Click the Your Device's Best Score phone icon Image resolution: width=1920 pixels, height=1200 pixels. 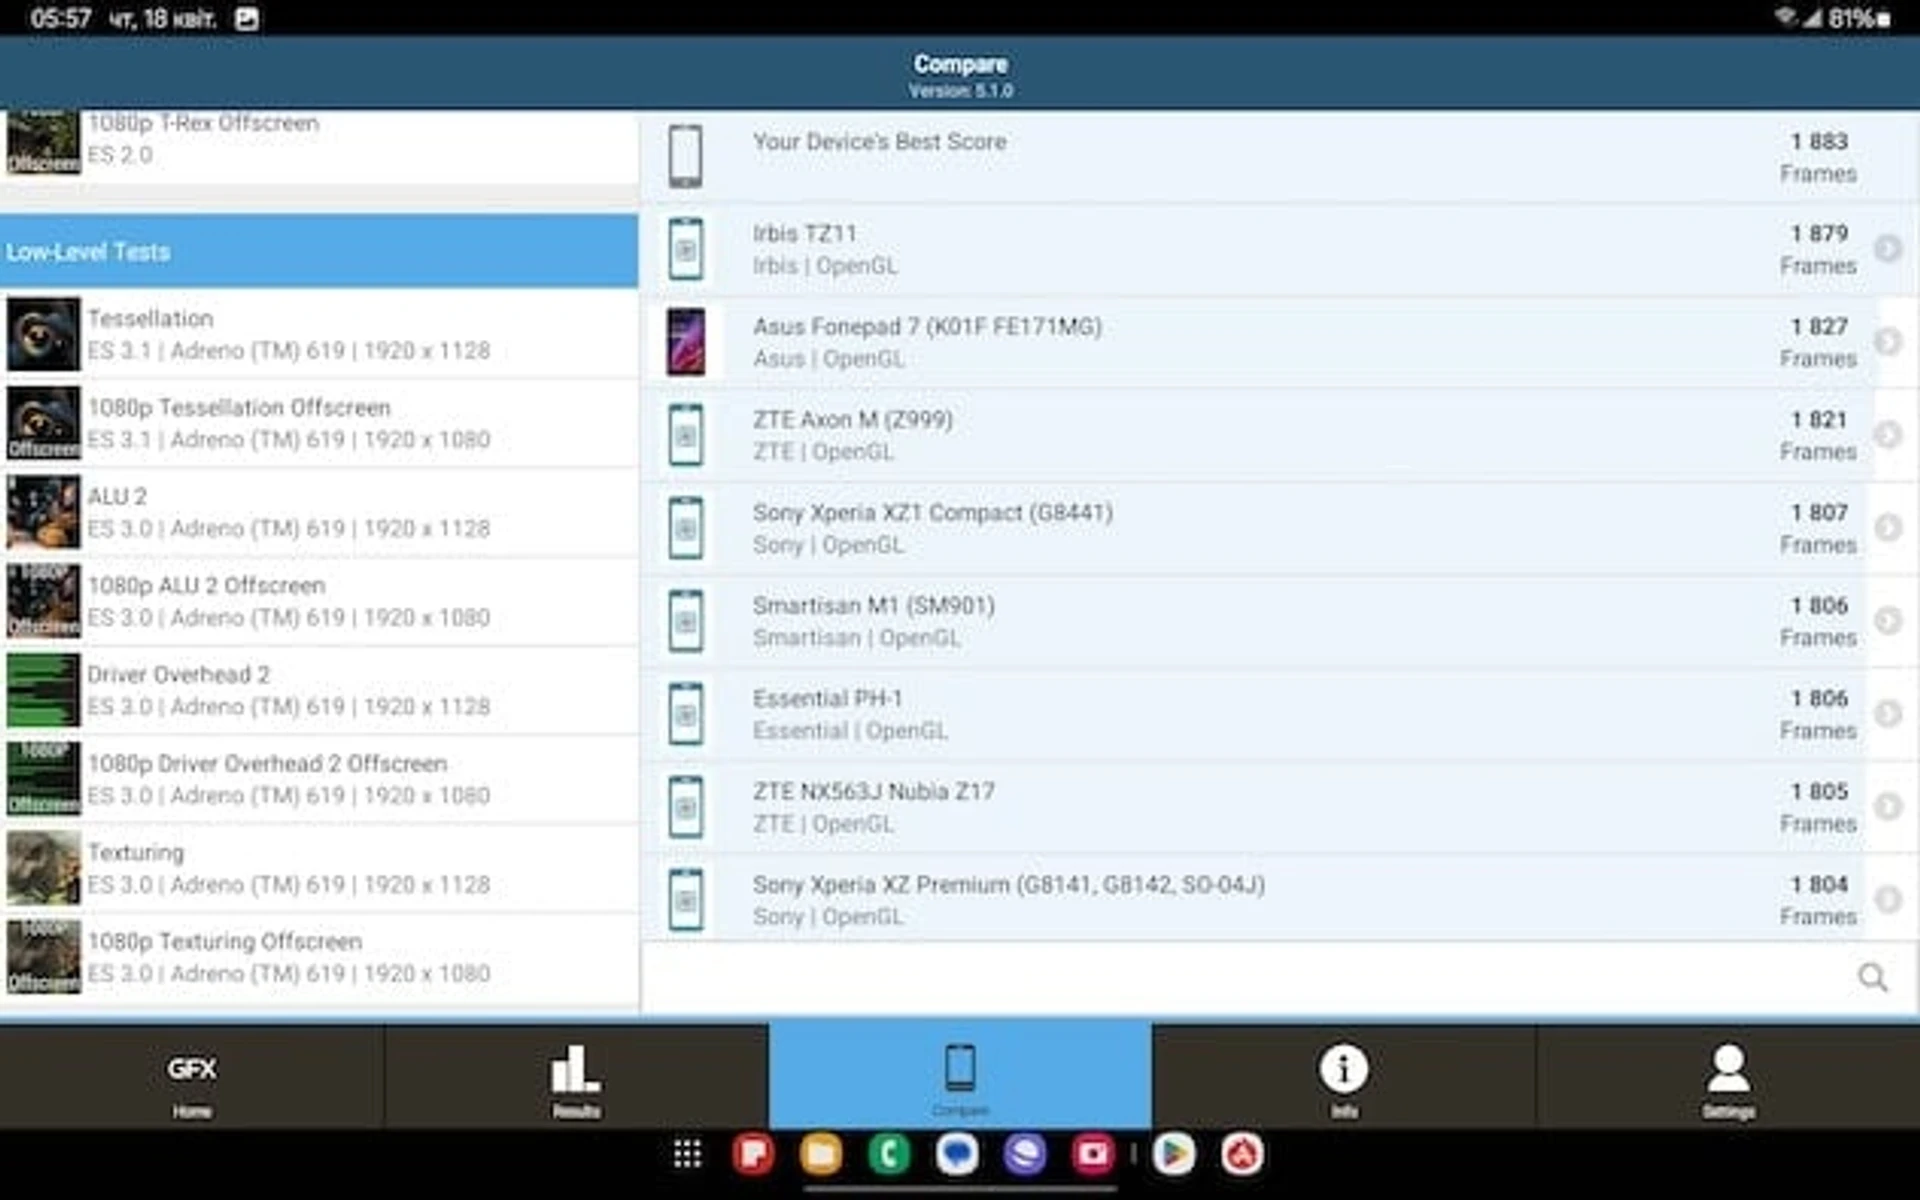pyautogui.click(x=685, y=156)
